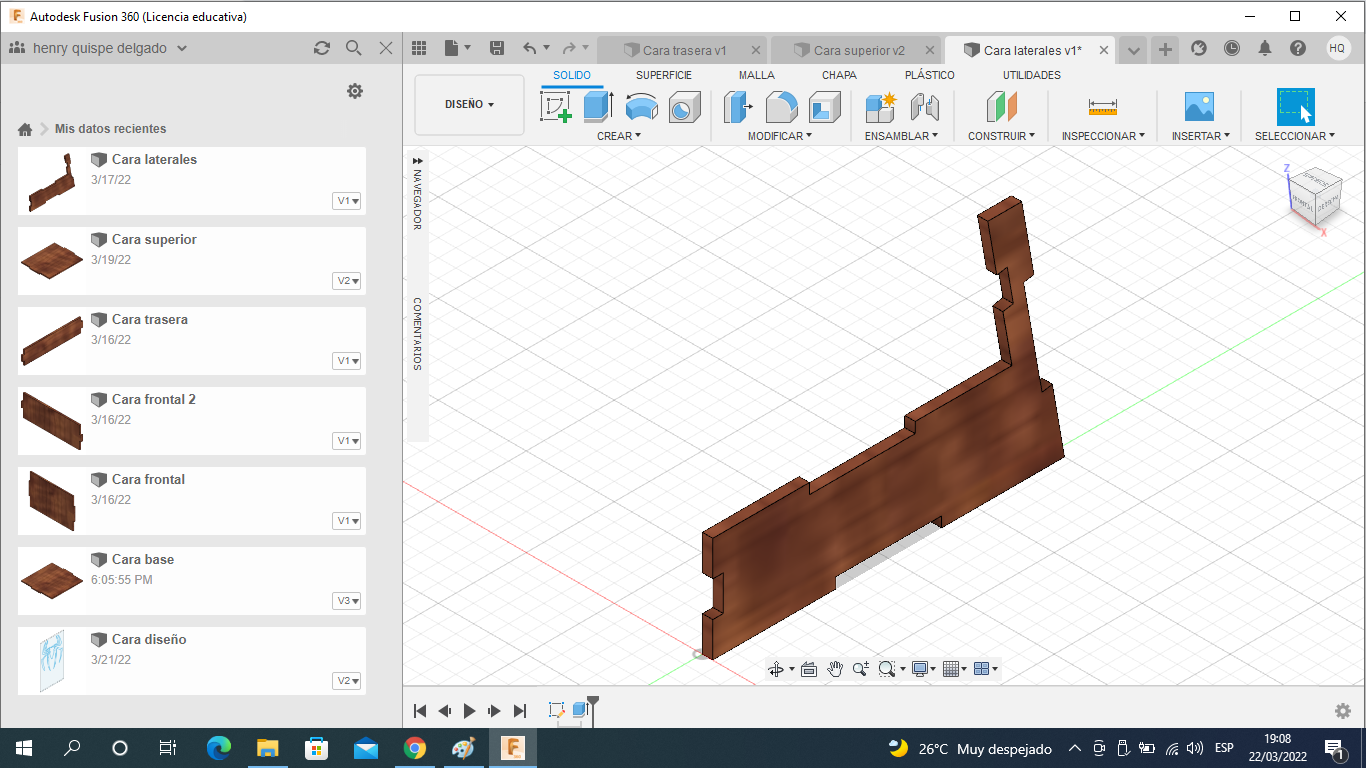
Task: Switch to the PLÁSTICO tab
Action: click(930, 75)
